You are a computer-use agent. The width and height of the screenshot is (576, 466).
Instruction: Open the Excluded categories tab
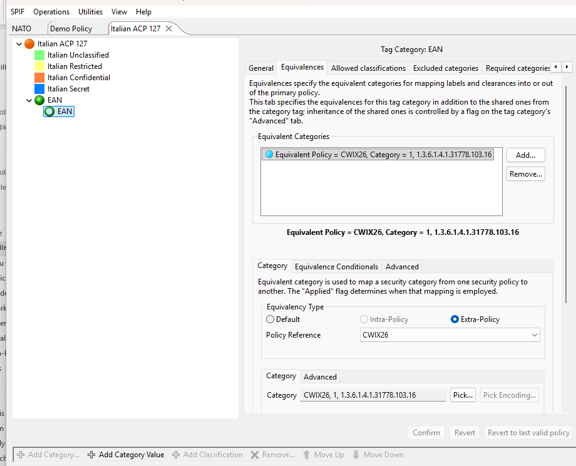pyautogui.click(x=445, y=68)
